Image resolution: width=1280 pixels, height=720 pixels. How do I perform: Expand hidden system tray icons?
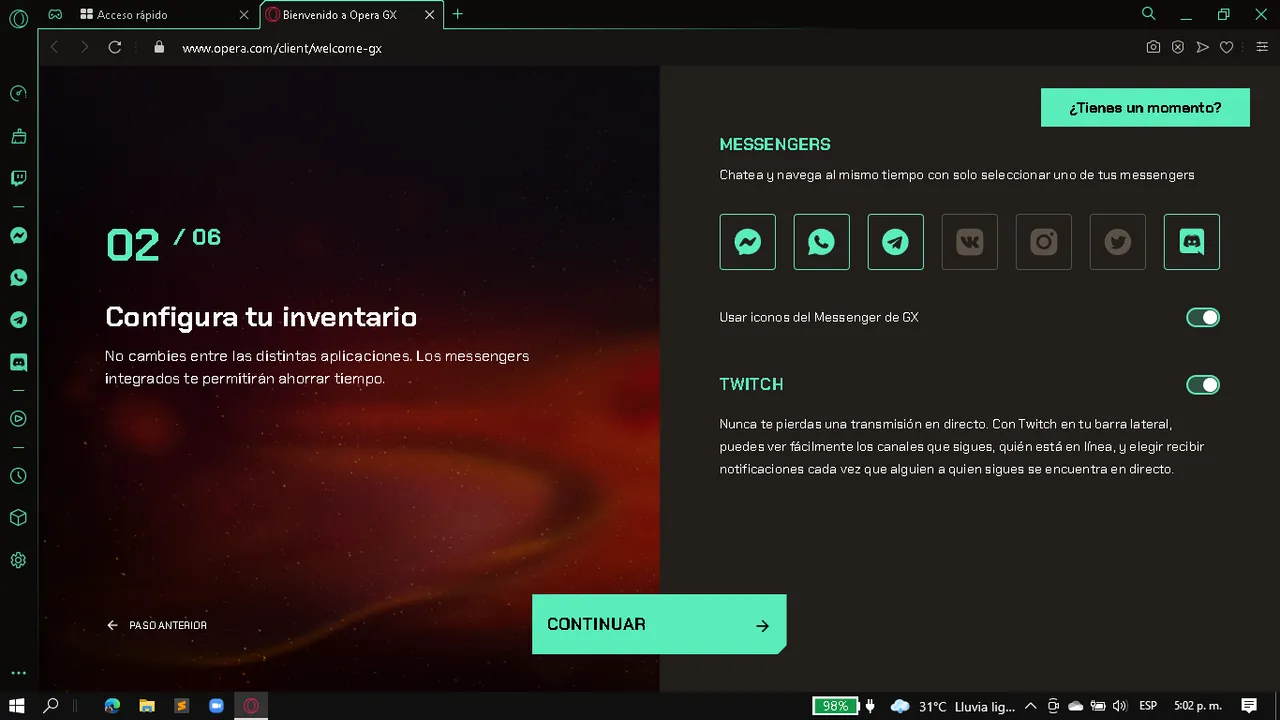click(x=1030, y=706)
